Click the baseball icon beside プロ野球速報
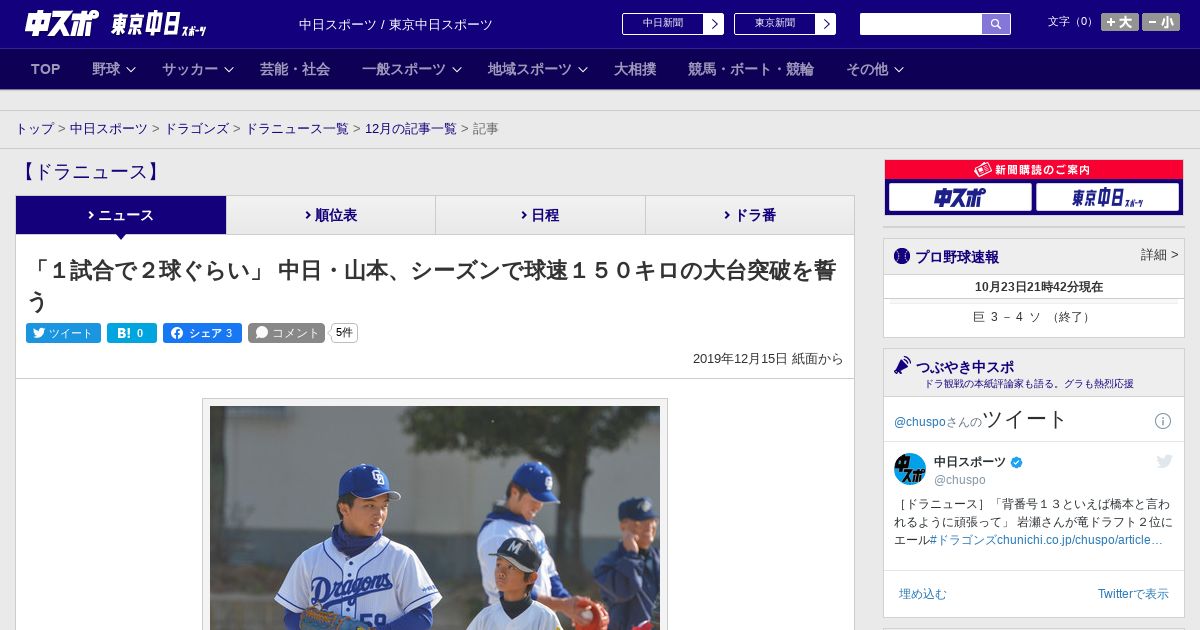Screen dimensions: 1200x630 tap(902, 256)
